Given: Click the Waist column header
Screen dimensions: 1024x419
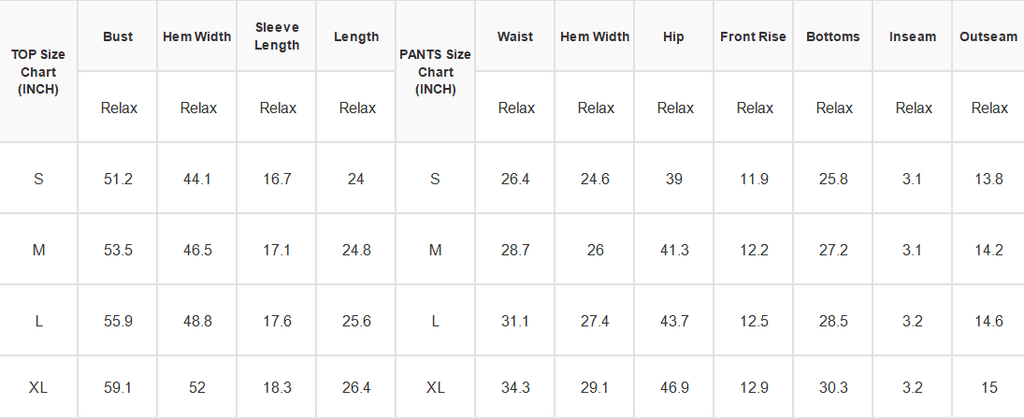Looking at the screenshot, I should [x=515, y=36].
